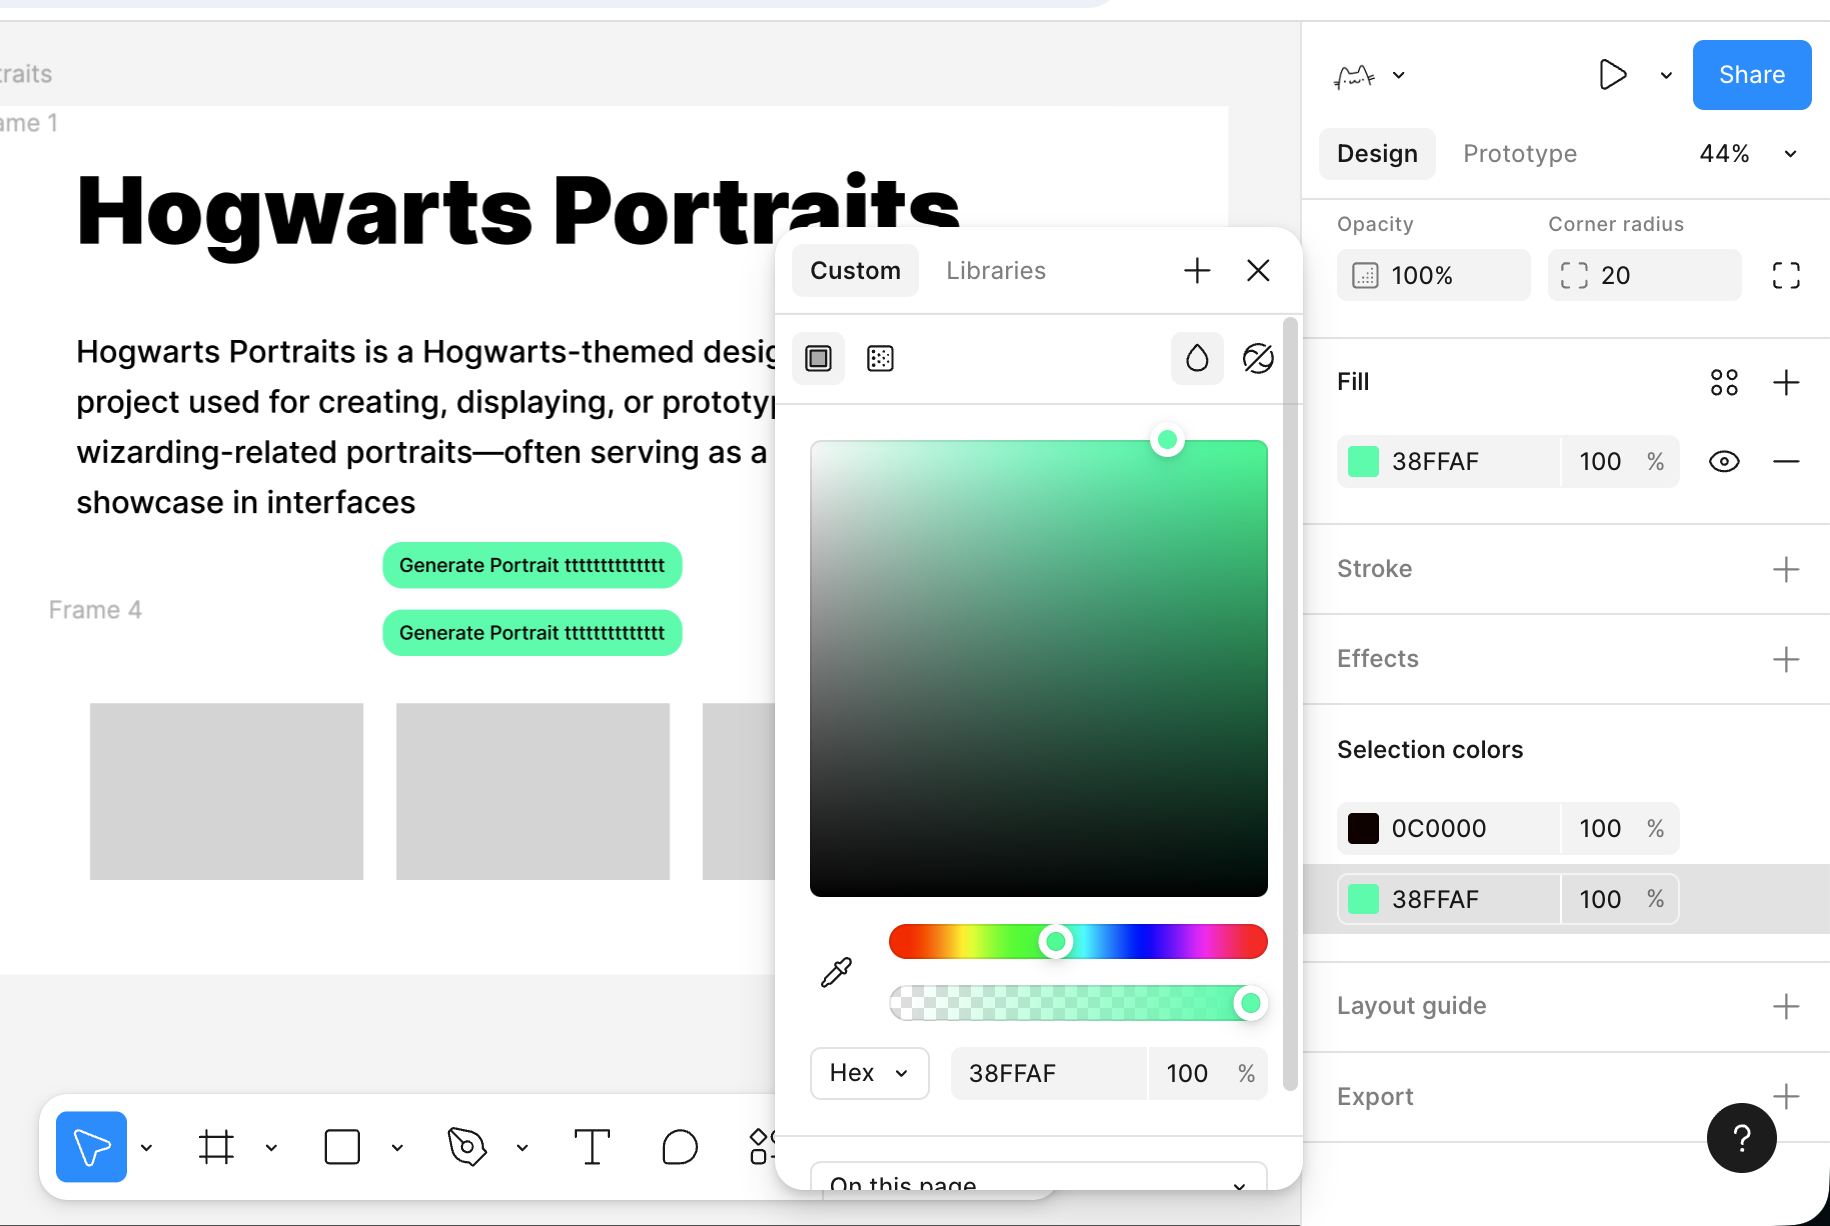The image size is (1830, 1226).
Task: Select the Comment tool
Action: pos(680,1147)
